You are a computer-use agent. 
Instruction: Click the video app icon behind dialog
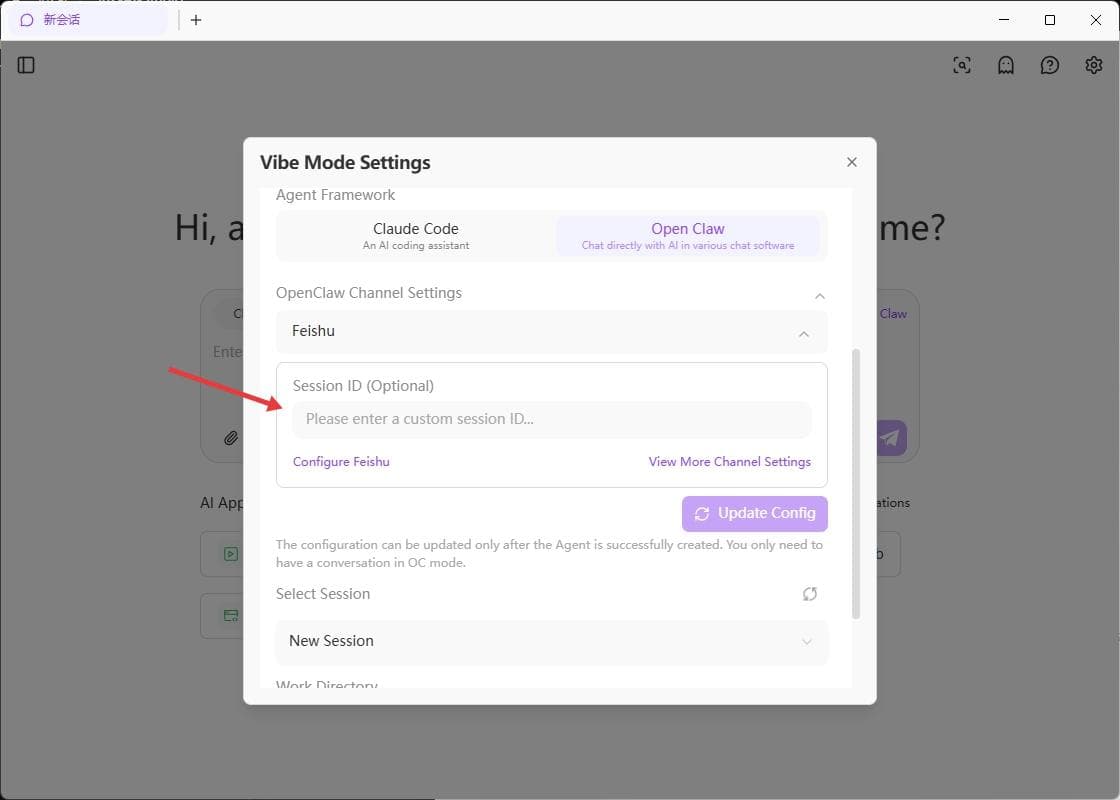point(230,554)
